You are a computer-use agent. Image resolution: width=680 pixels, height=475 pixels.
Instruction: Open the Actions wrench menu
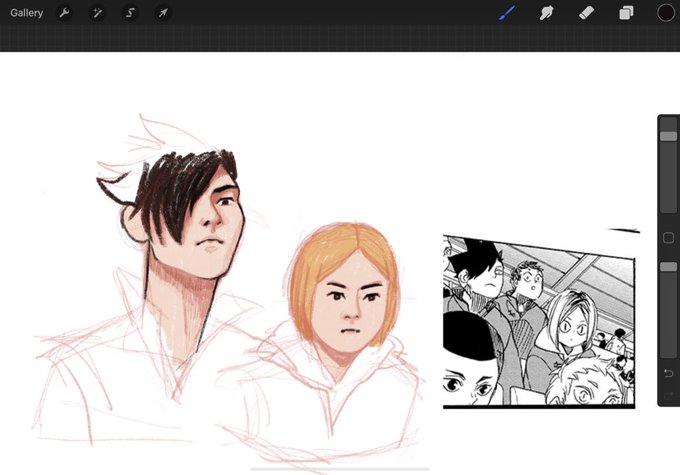64,13
